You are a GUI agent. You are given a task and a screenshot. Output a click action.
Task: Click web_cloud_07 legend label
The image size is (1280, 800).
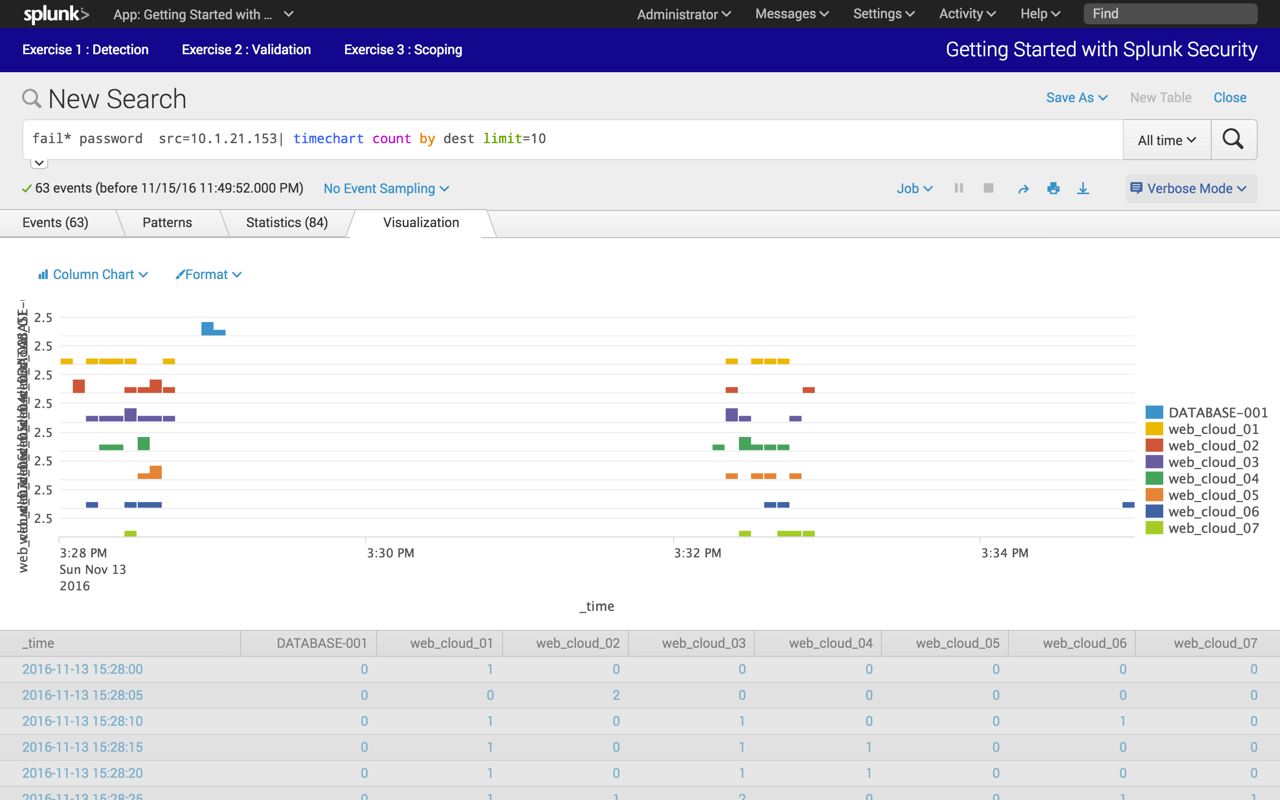click(x=1213, y=528)
